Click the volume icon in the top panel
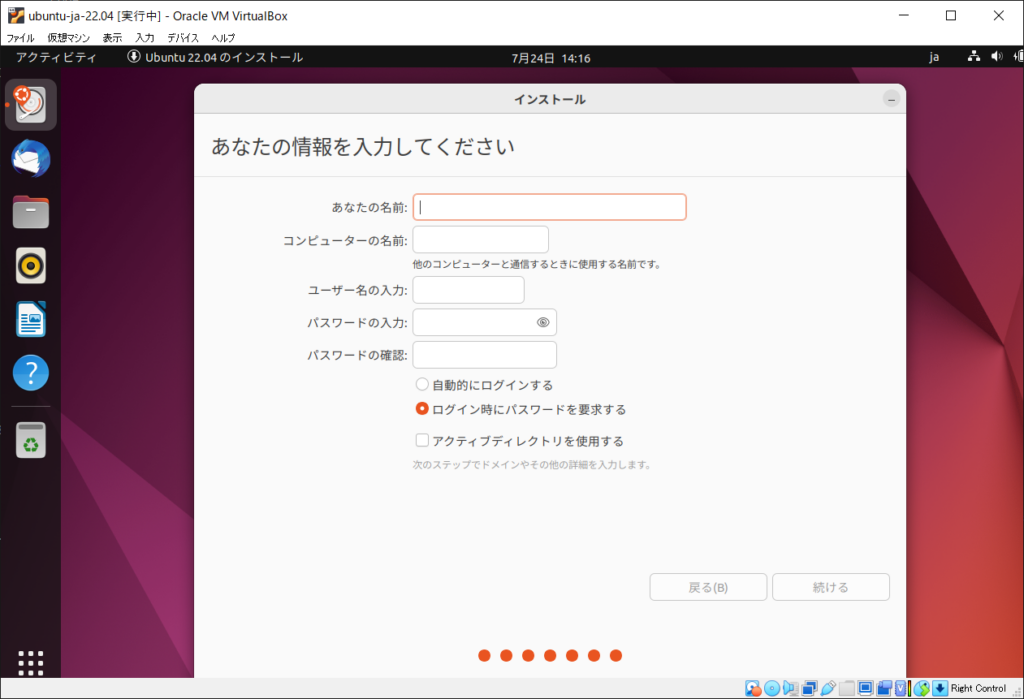This screenshot has height=699, width=1024. click(997, 57)
